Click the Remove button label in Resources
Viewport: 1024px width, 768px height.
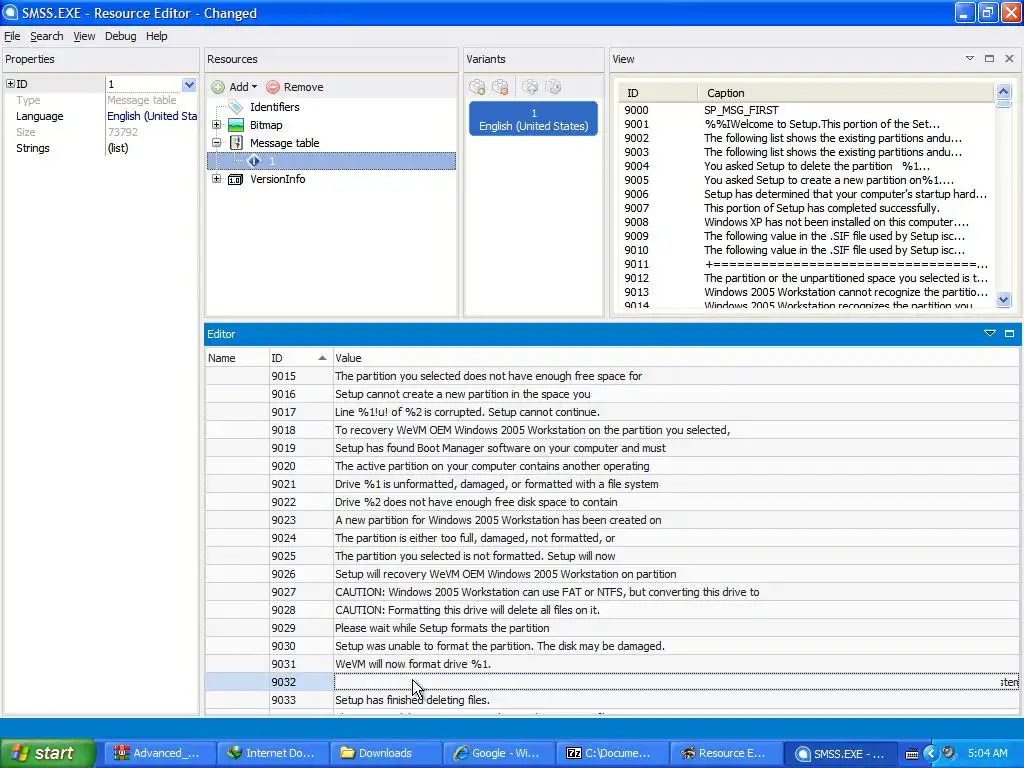303,87
